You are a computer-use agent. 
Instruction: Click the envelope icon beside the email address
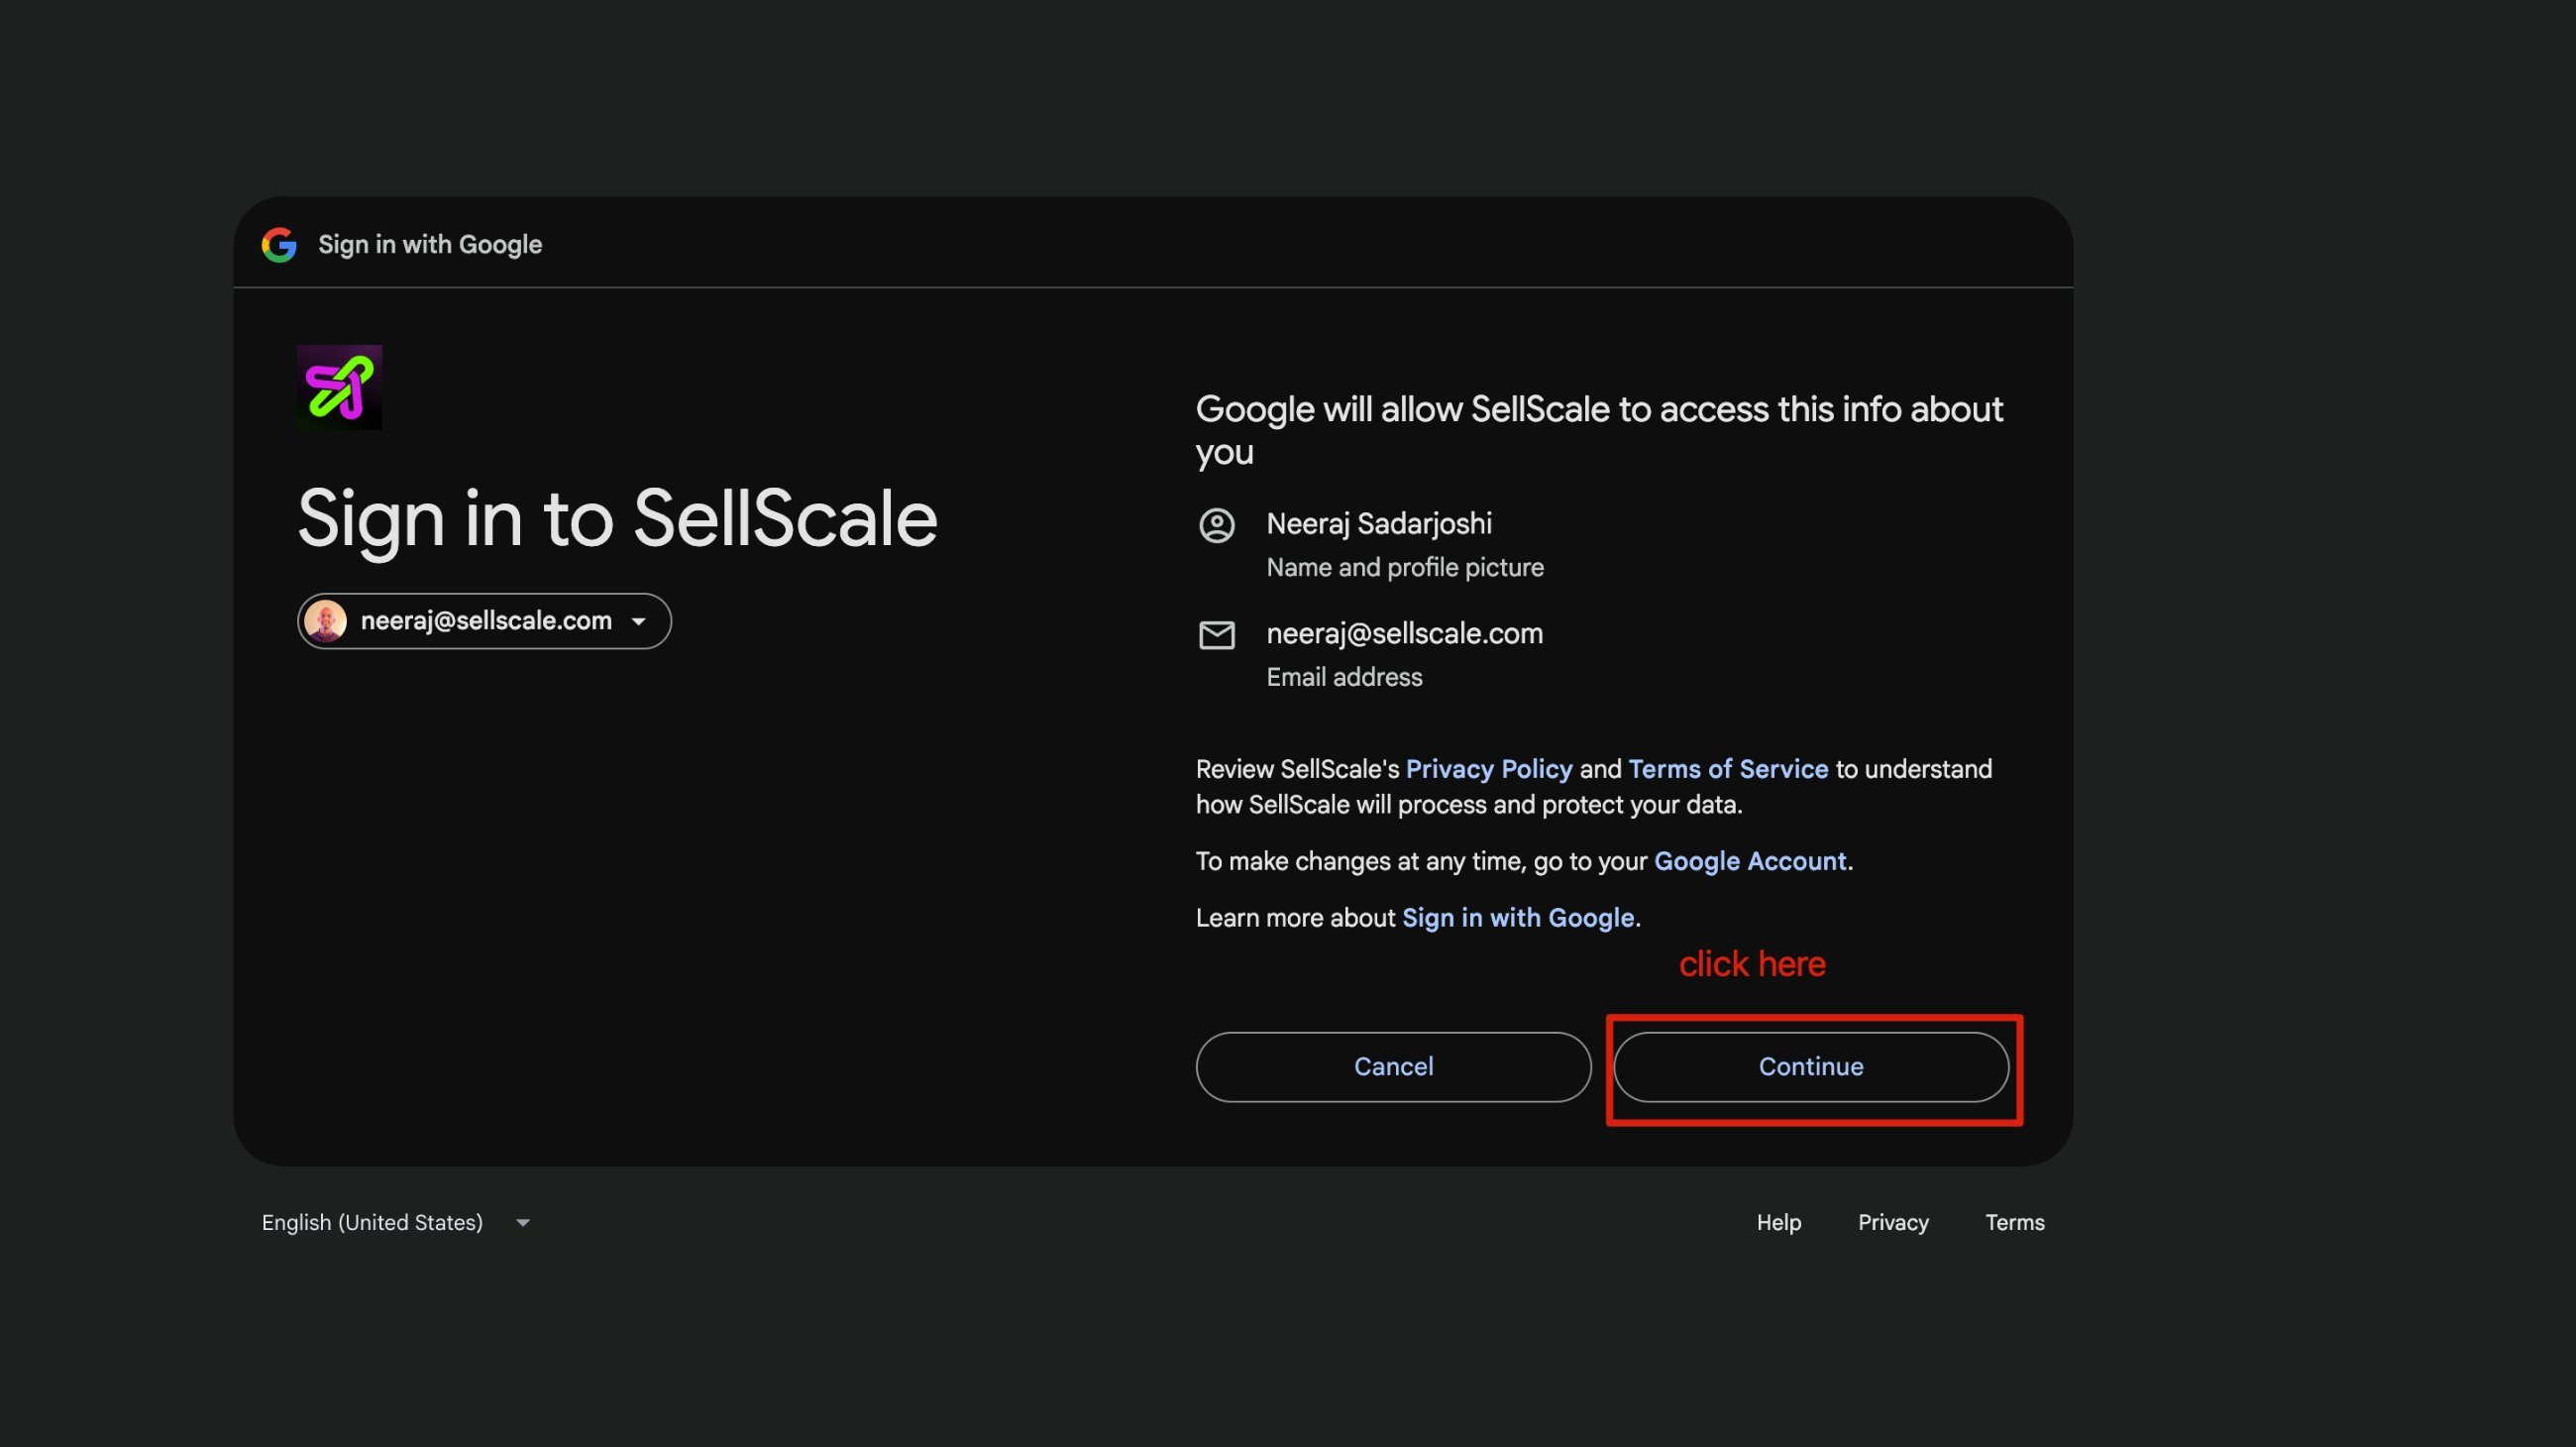(x=1216, y=635)
